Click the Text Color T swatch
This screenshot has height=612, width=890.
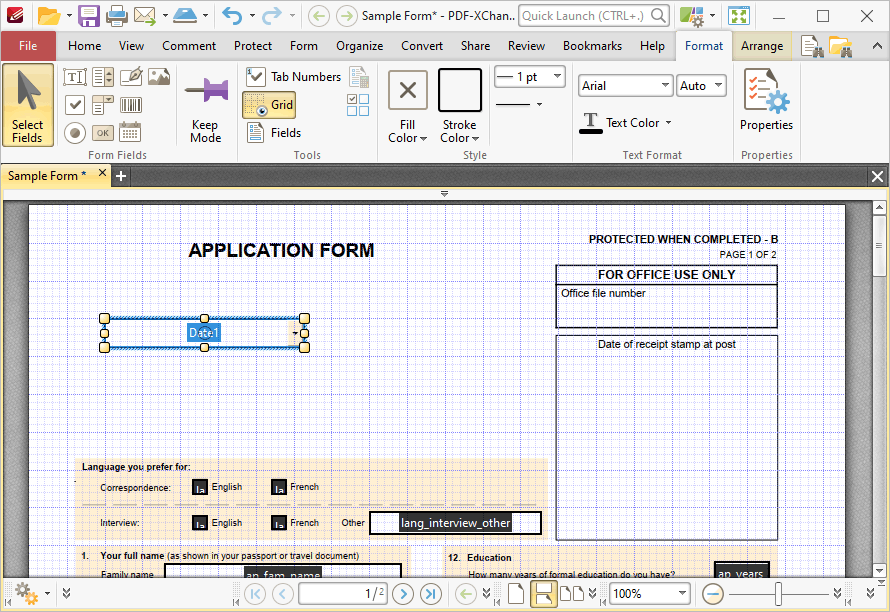pyautogui.click(x=590, y=123)
